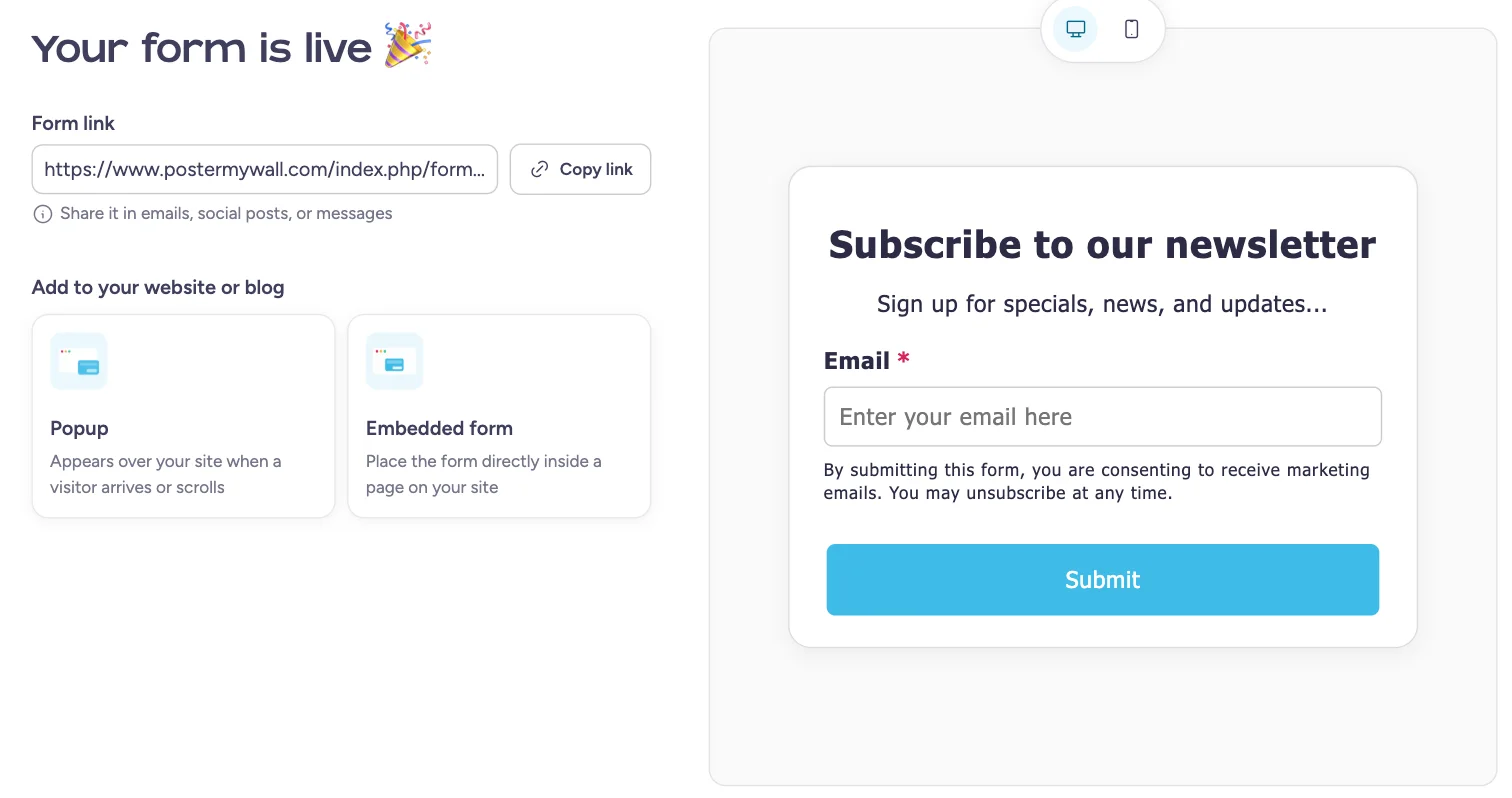Click the chain link icon in Copy link
The width and height of the screenshot is (1512, 798).
click(539, 169)
